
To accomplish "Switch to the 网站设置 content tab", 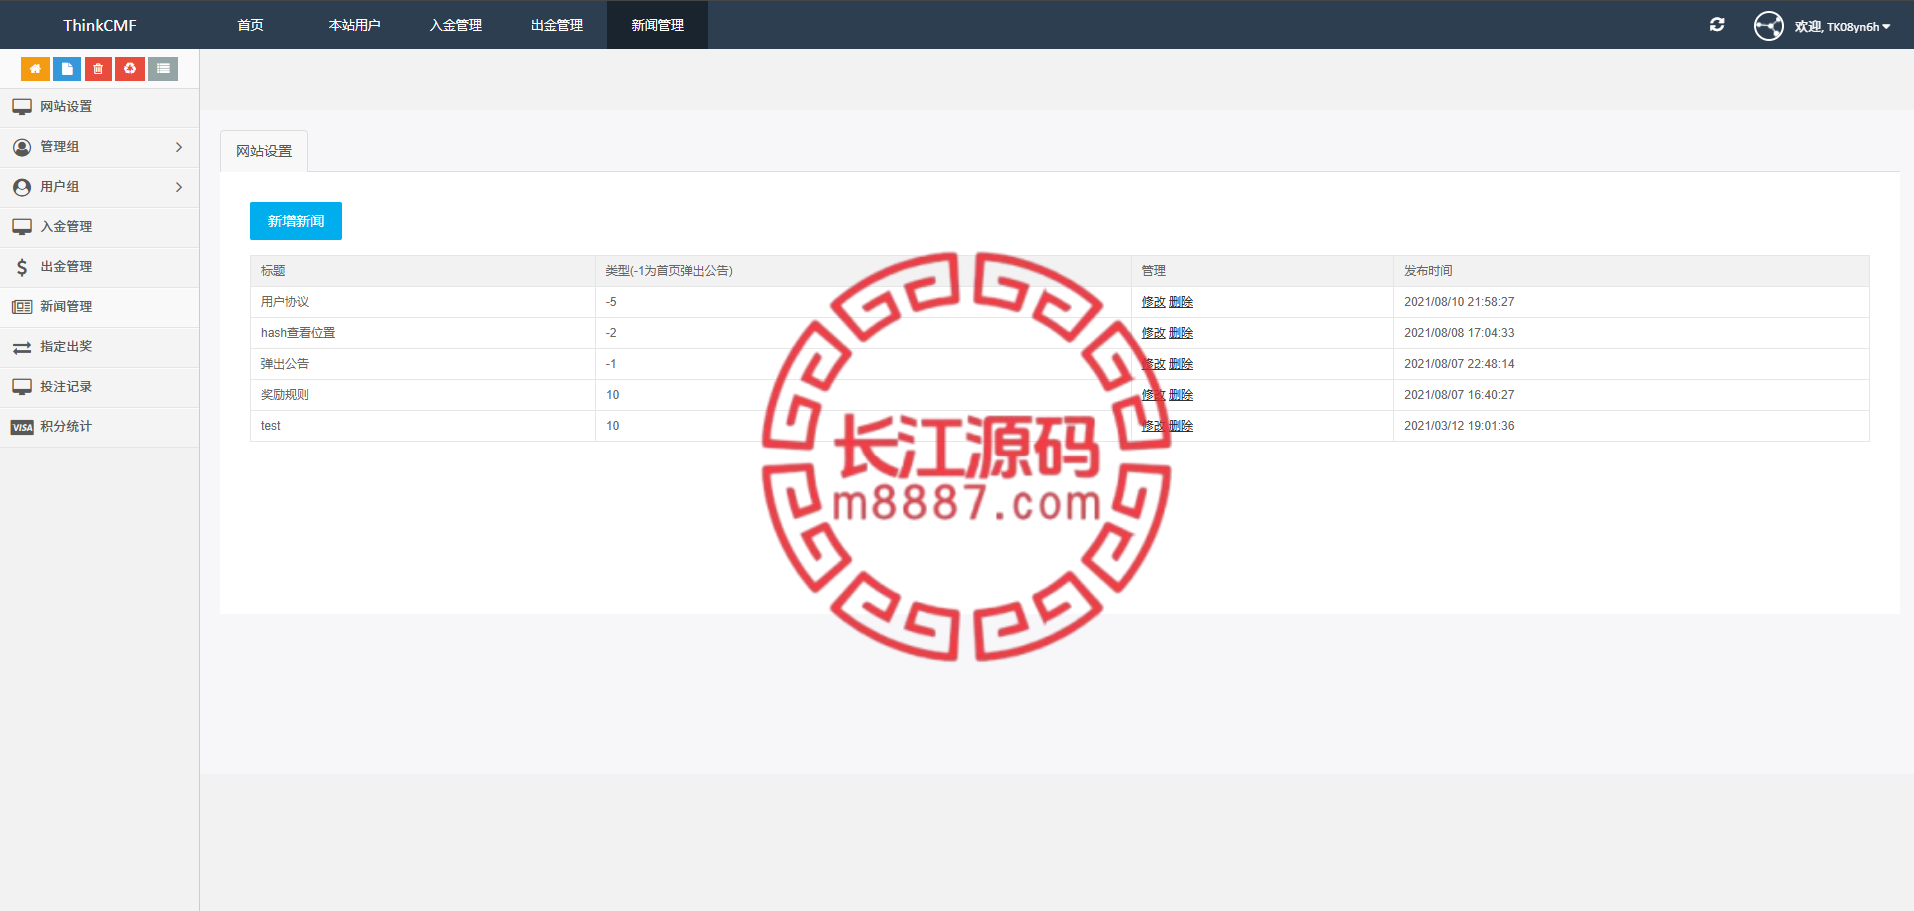I will (264, 151).
